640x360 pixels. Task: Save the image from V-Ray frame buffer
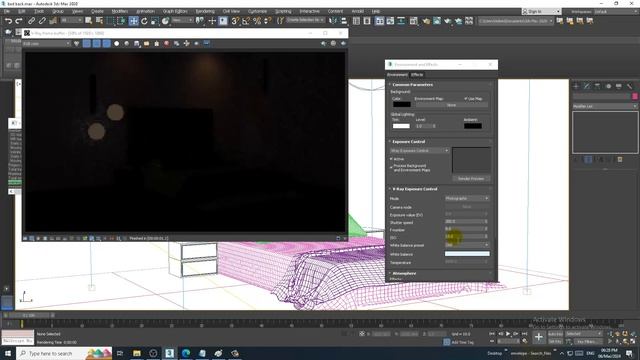tap(136, 43)
